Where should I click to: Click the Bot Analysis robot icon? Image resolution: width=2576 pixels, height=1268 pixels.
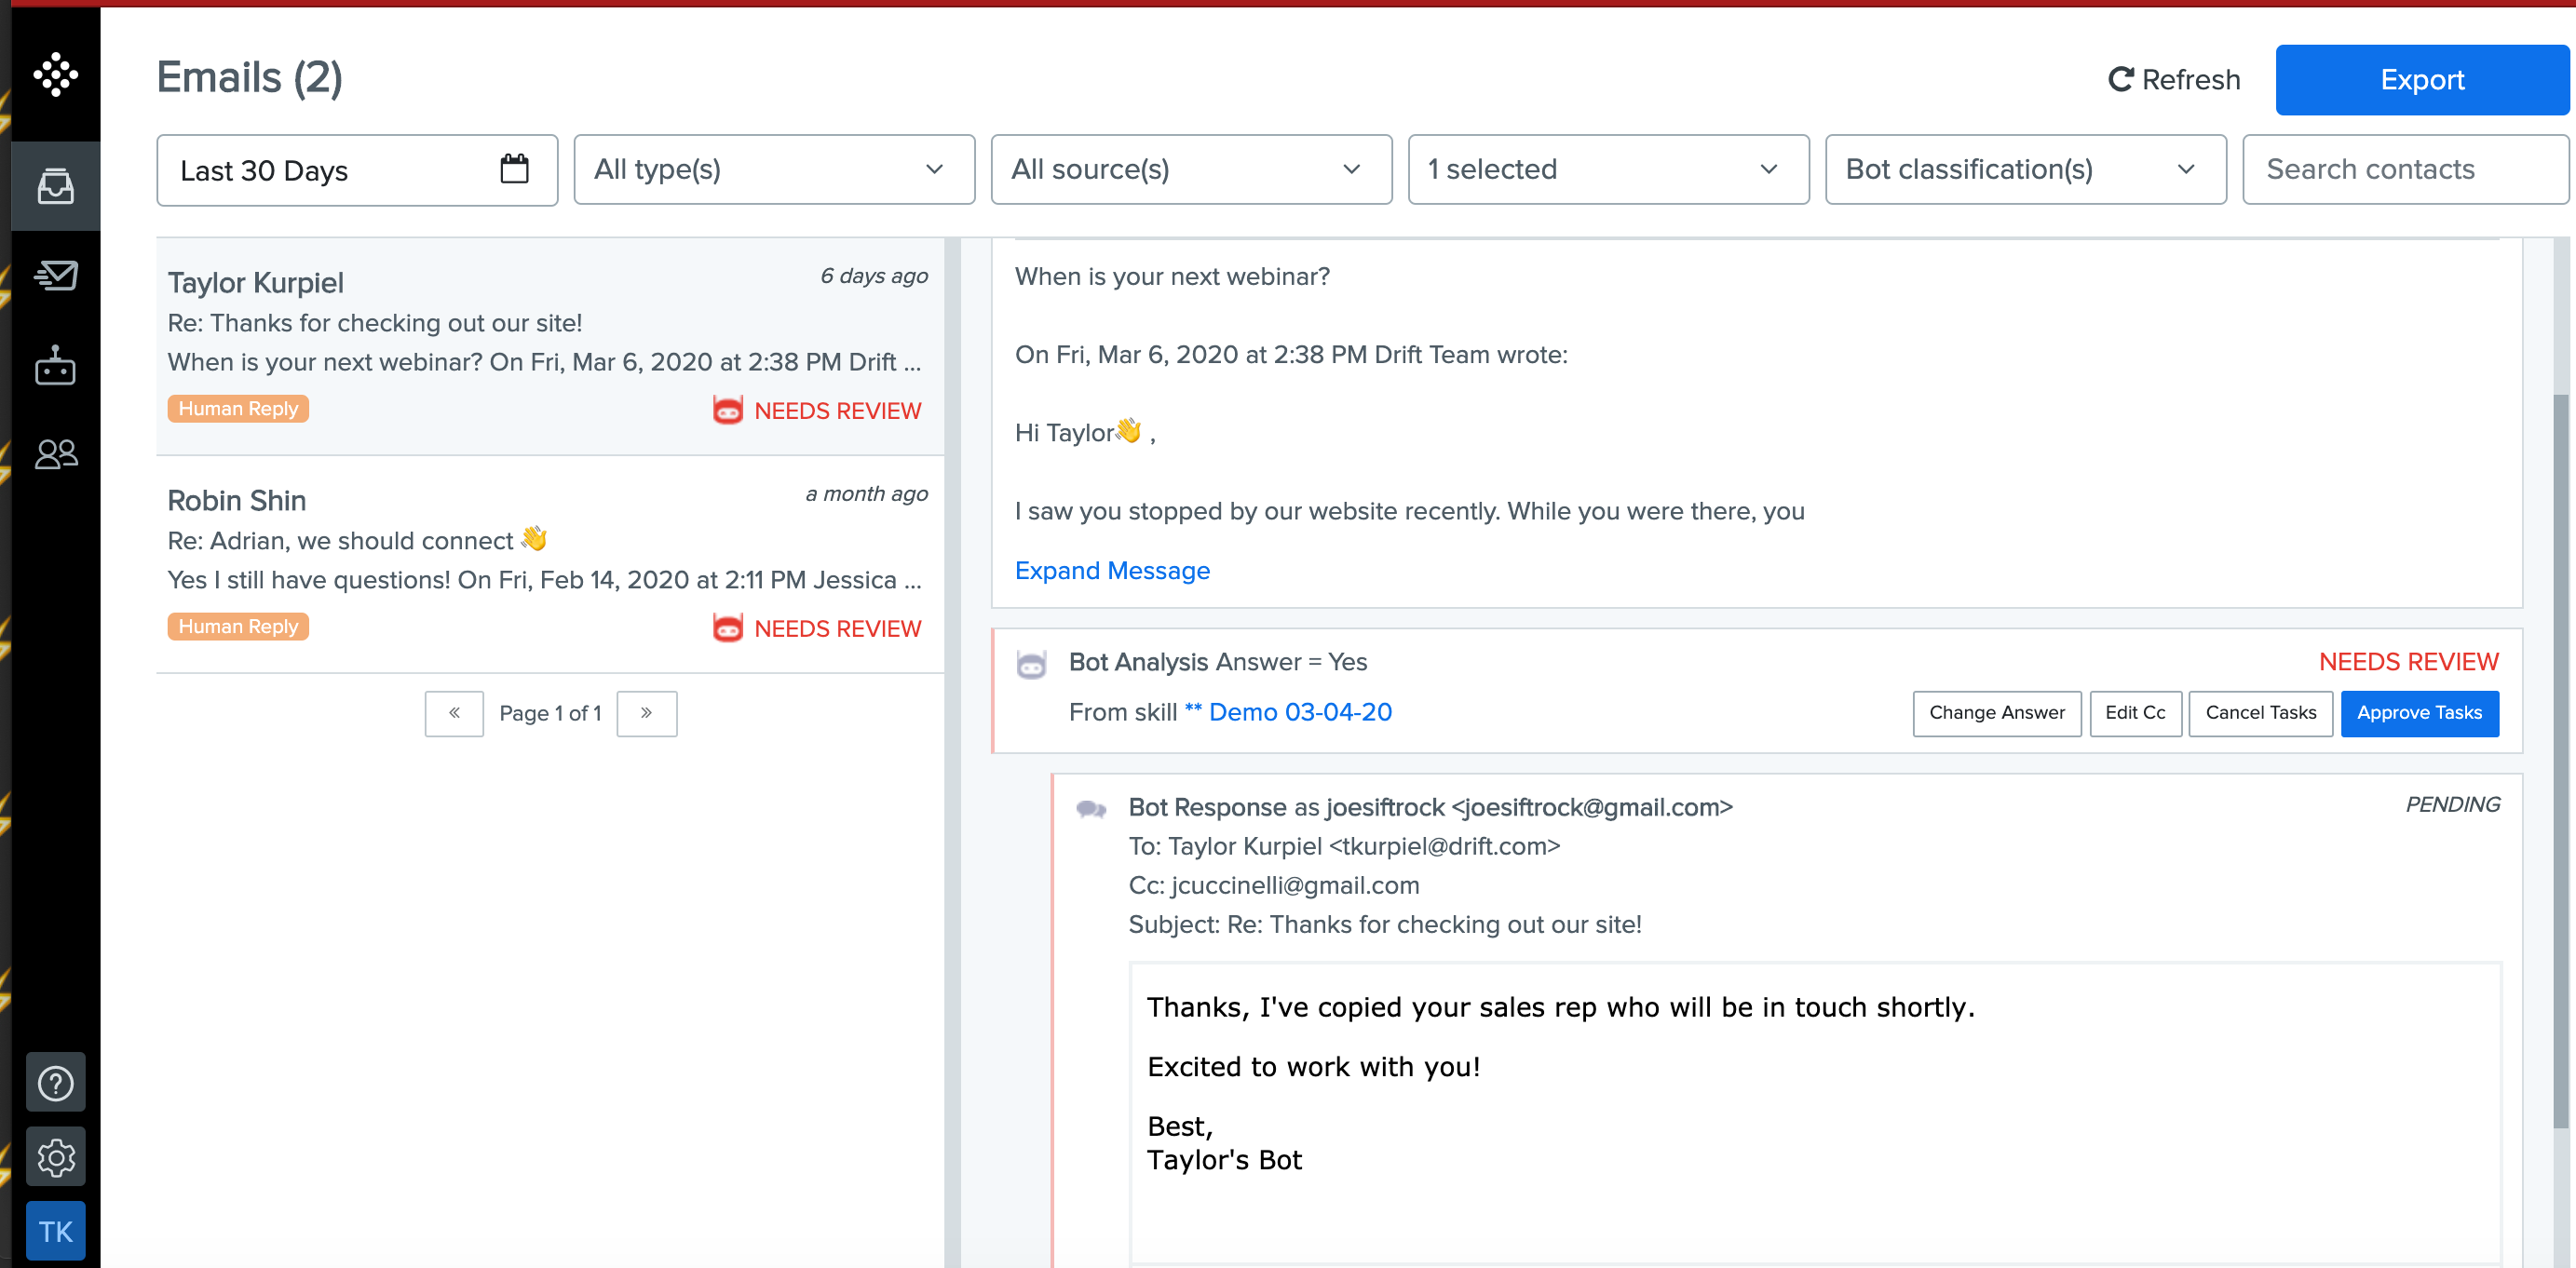pyautogui.click(x=1031, y=664)
